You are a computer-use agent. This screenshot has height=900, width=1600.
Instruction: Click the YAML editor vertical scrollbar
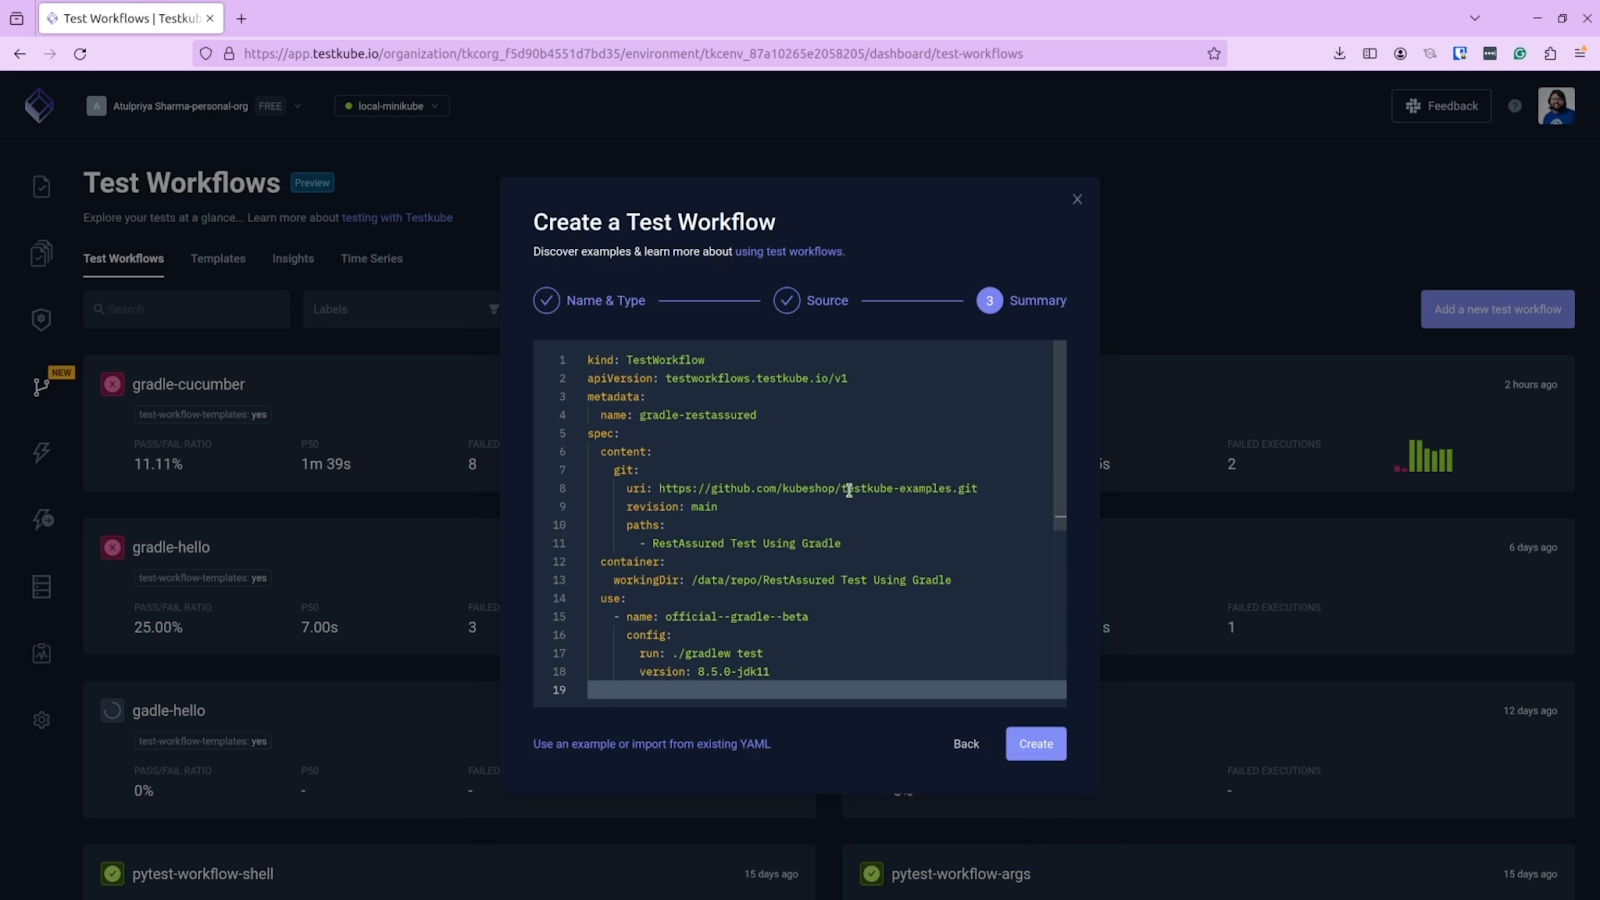tap(1060, 435)
